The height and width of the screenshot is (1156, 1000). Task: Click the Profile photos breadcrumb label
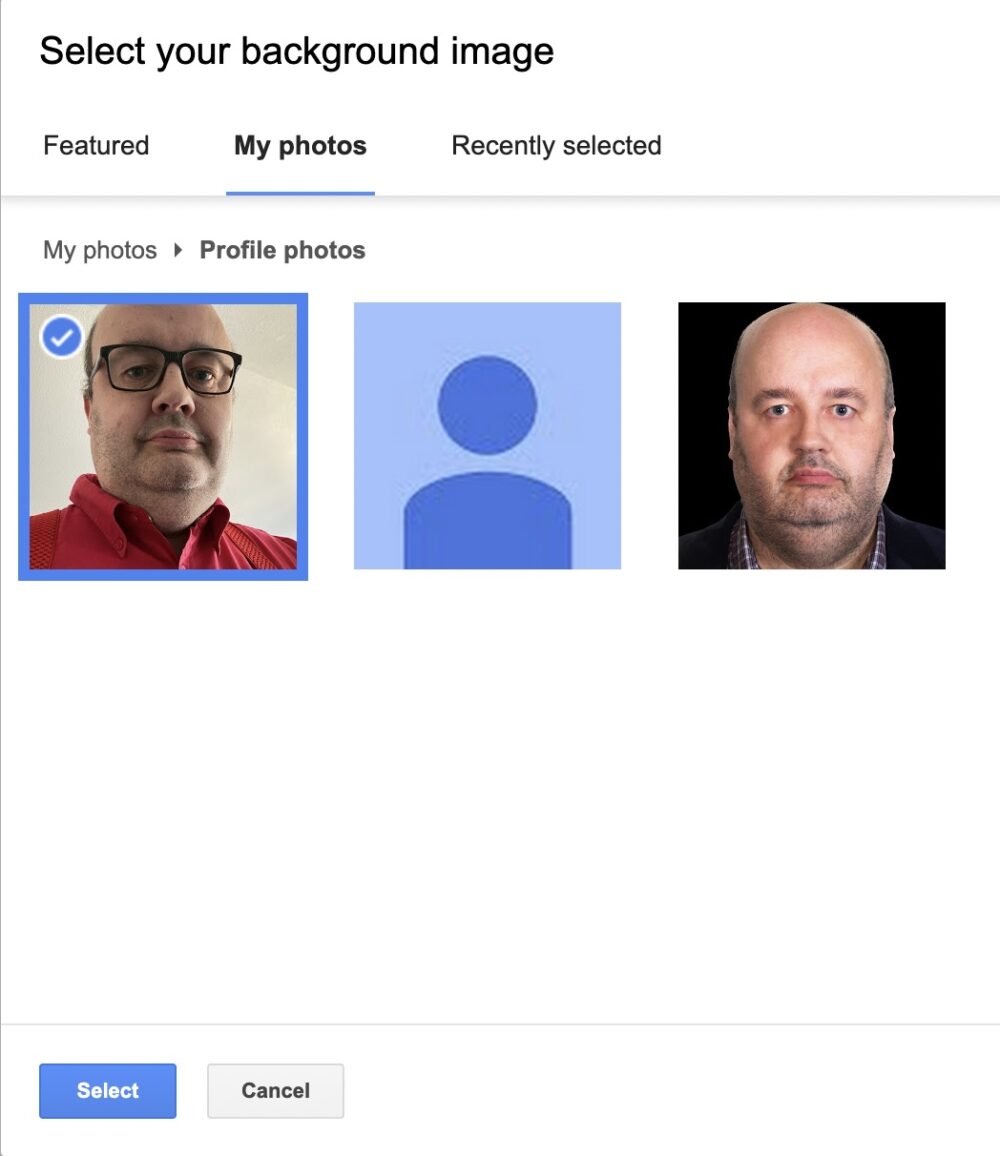click(x=282, y=250)
